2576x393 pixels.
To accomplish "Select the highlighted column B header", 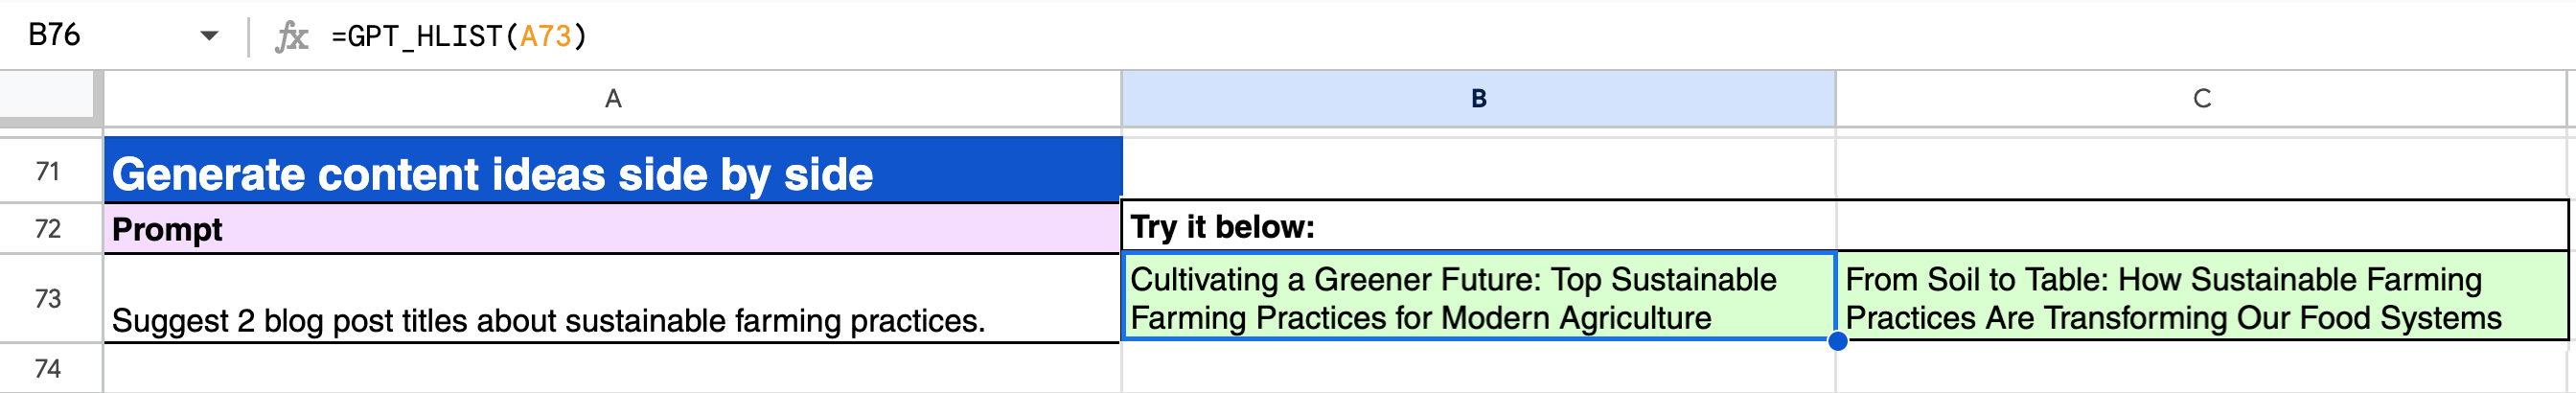I will tap(1478, 98).
